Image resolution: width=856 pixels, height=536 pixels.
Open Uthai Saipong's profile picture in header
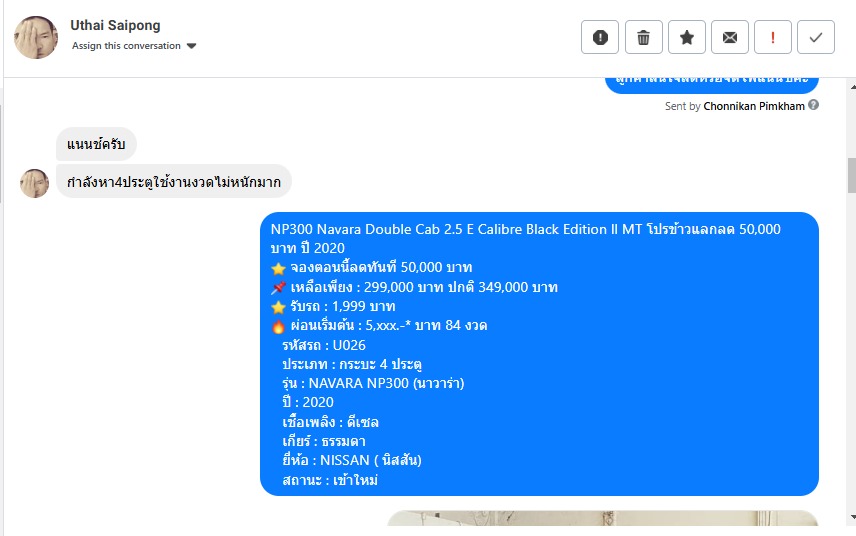coord(36,37)
